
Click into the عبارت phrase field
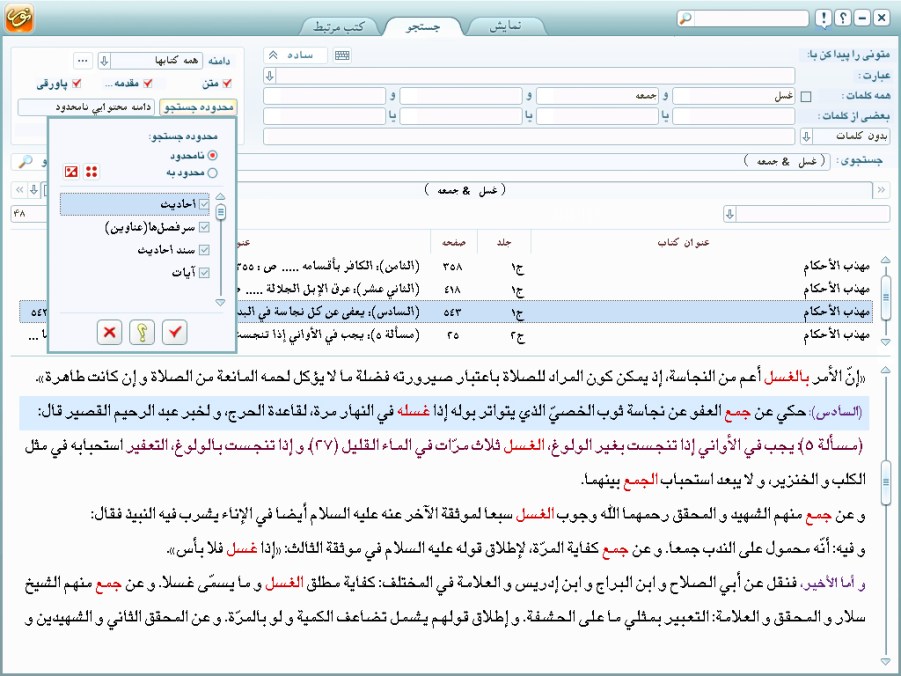coord(536,75)
